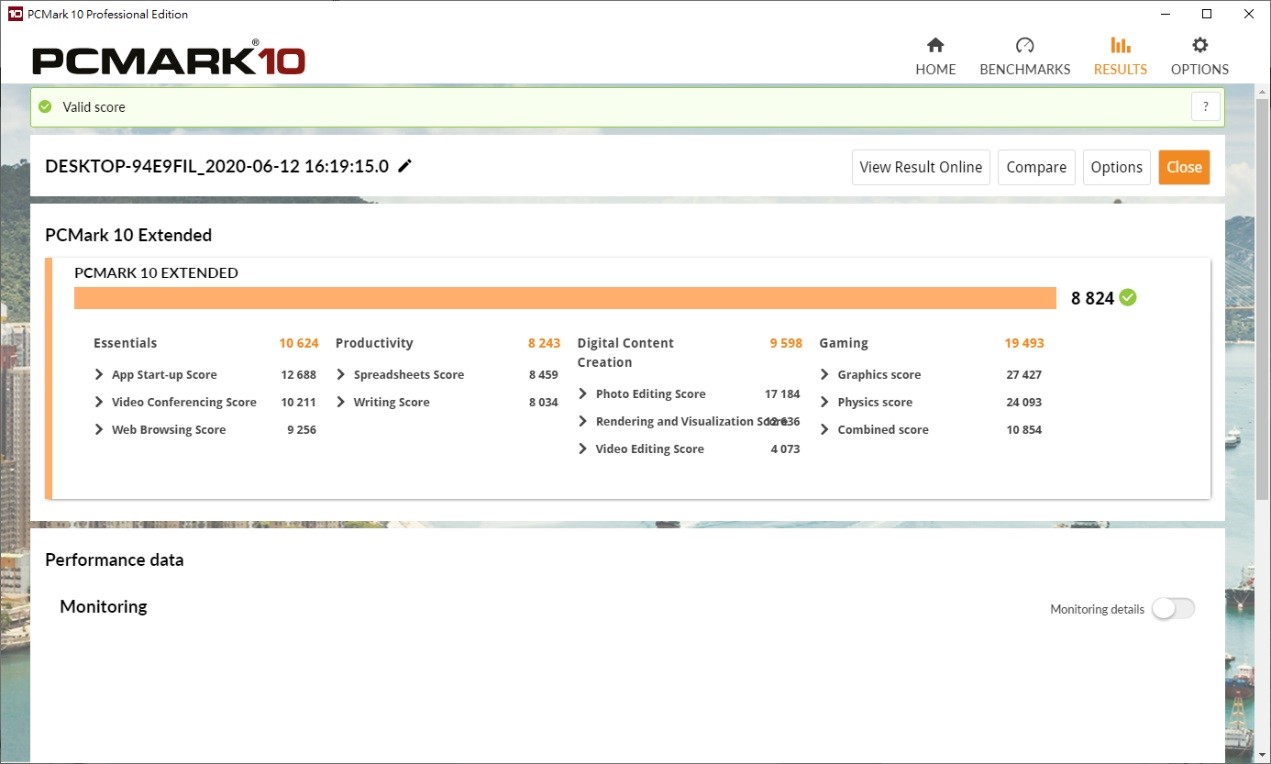This screenshot has height=764, width=1271.
Task: Click the bar chart icon above RESULTS
Action: pyautogui.click(x=1120, y=45)
